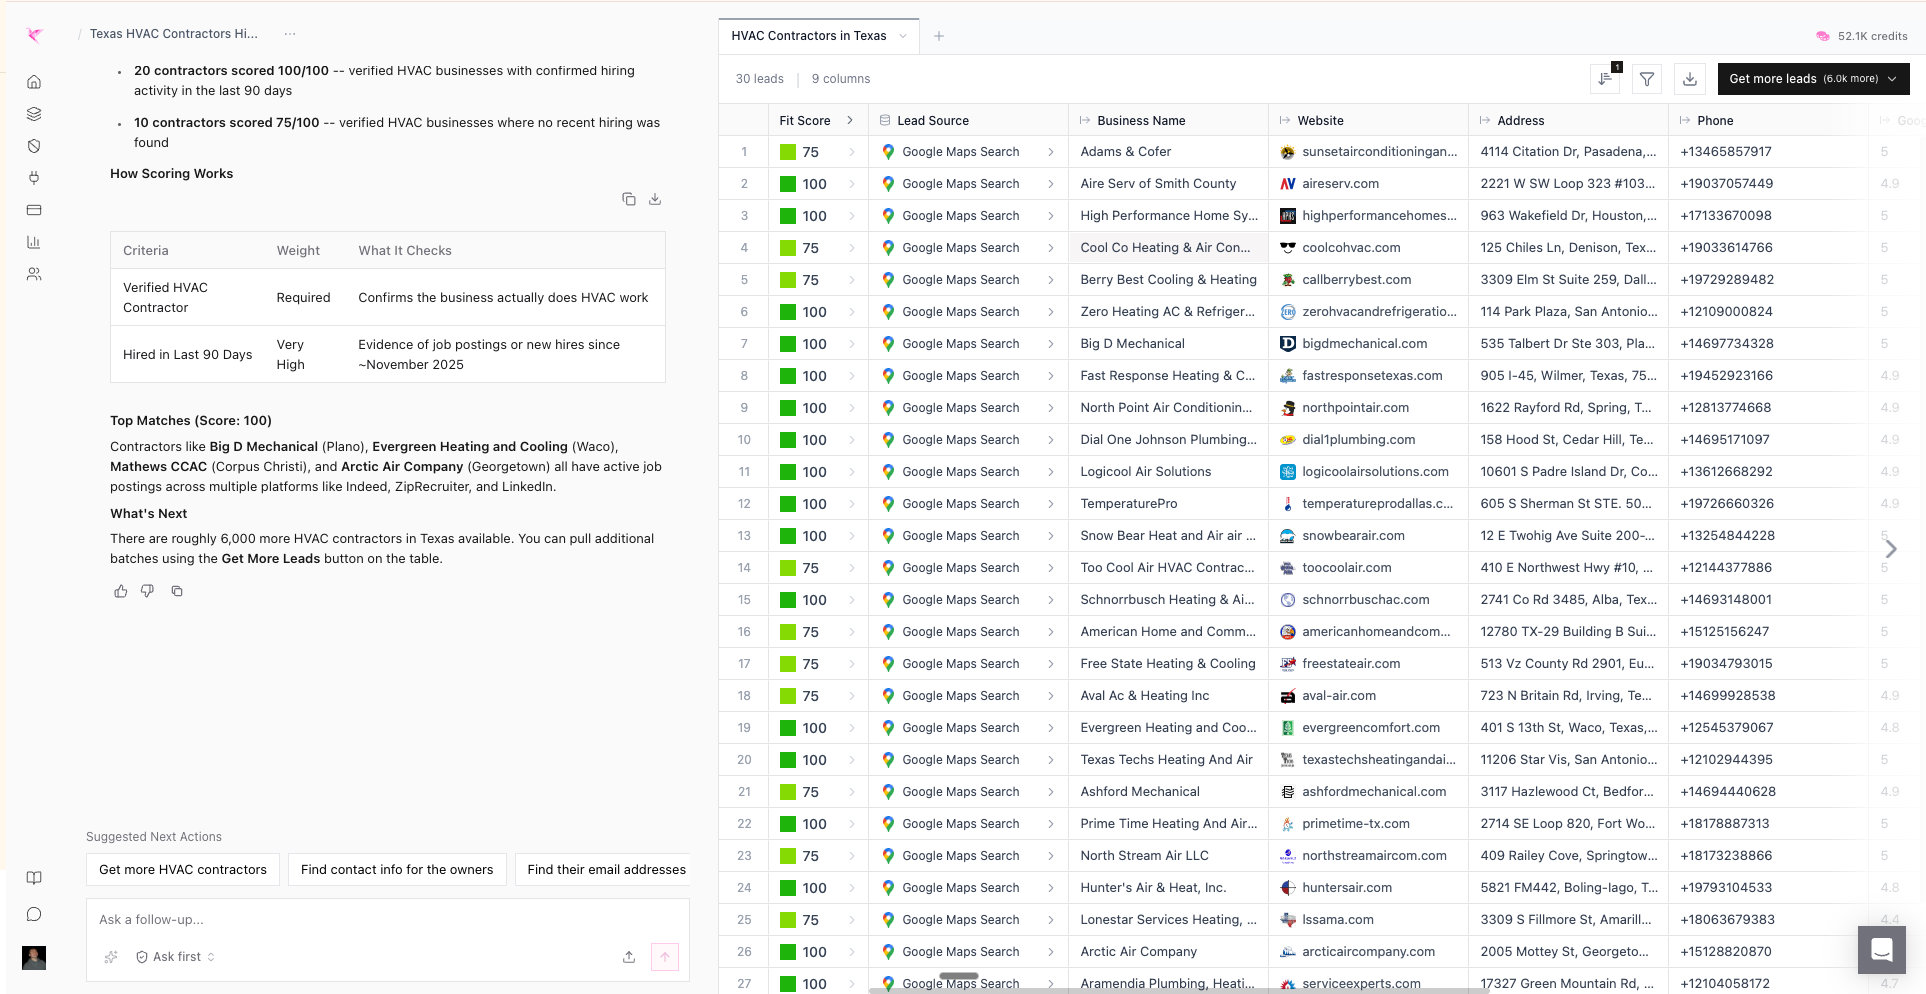Click Find contact info for the owners
This screenshot has width=1926, height=994.
(396, 869)
